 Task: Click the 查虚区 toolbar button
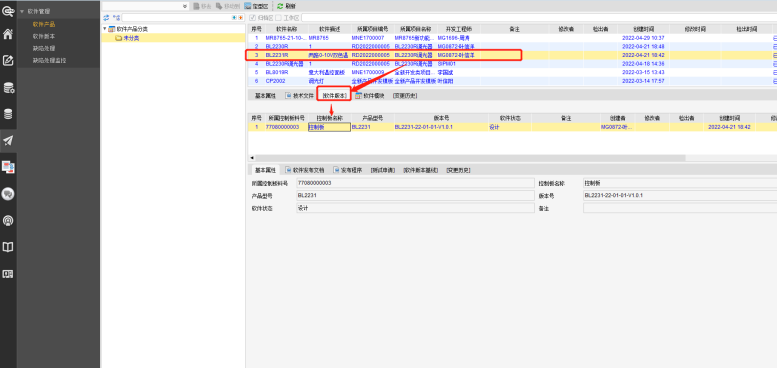257,6
